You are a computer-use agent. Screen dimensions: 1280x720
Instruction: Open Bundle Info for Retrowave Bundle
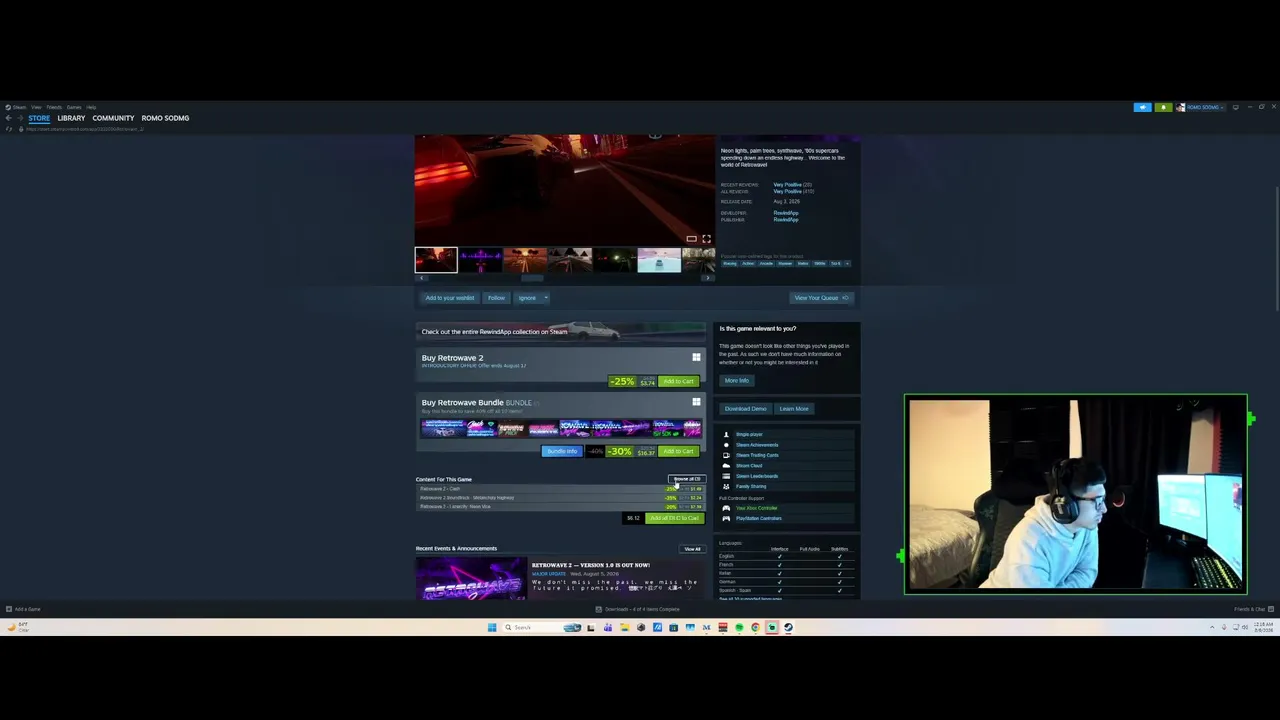pyautogui.click(x=561, y=451)
